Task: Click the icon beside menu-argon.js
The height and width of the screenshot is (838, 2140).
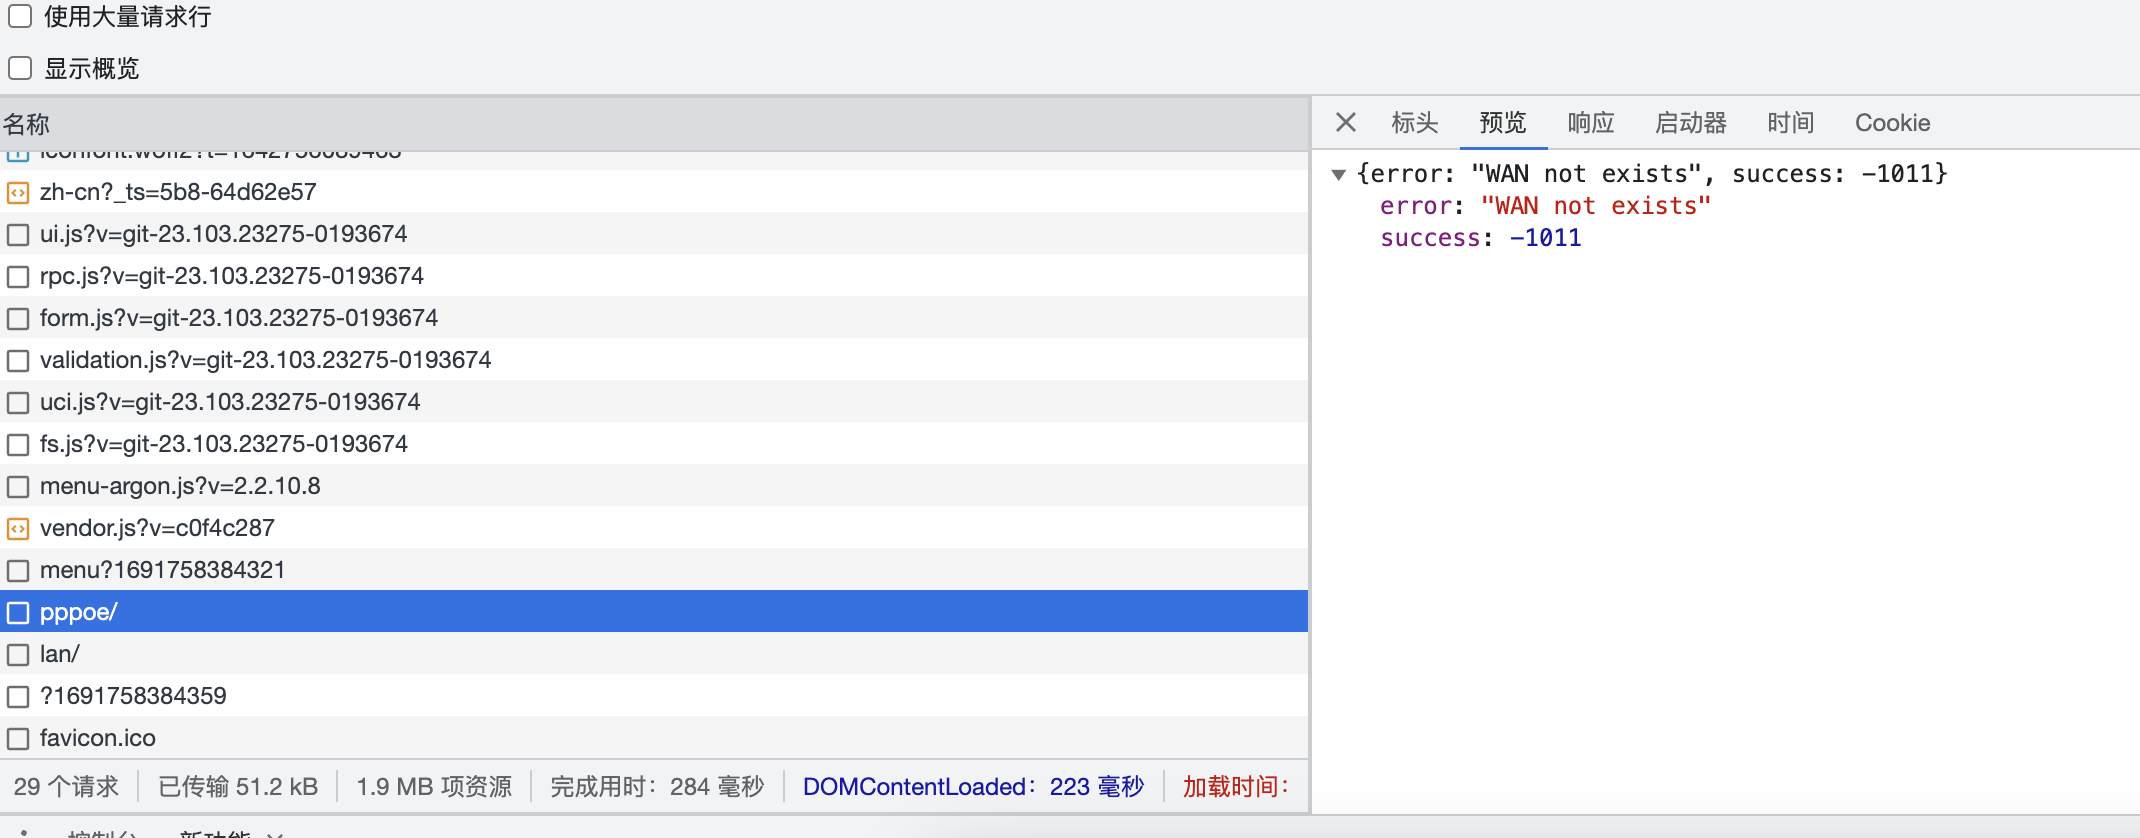Action: 18,486
